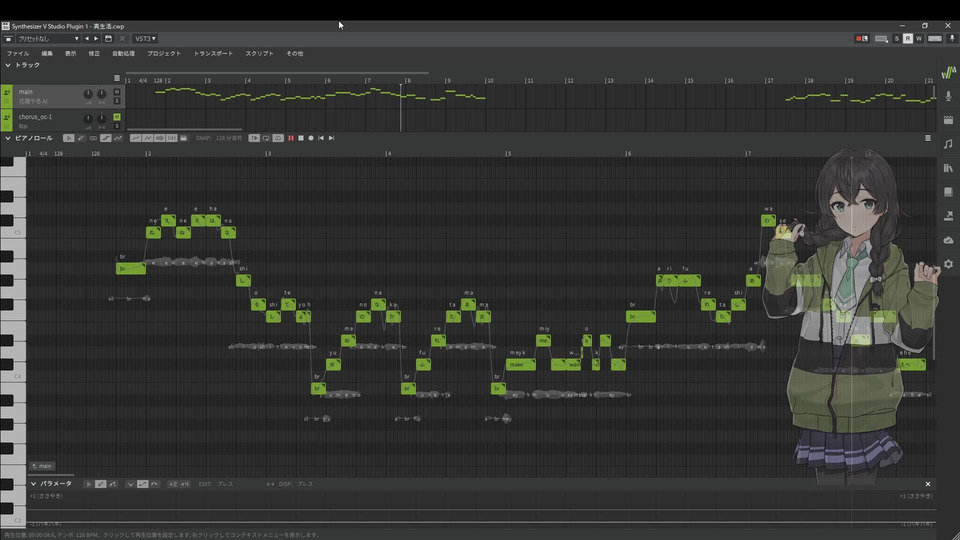Click the x4 zoom parameter button

point(184,484)
